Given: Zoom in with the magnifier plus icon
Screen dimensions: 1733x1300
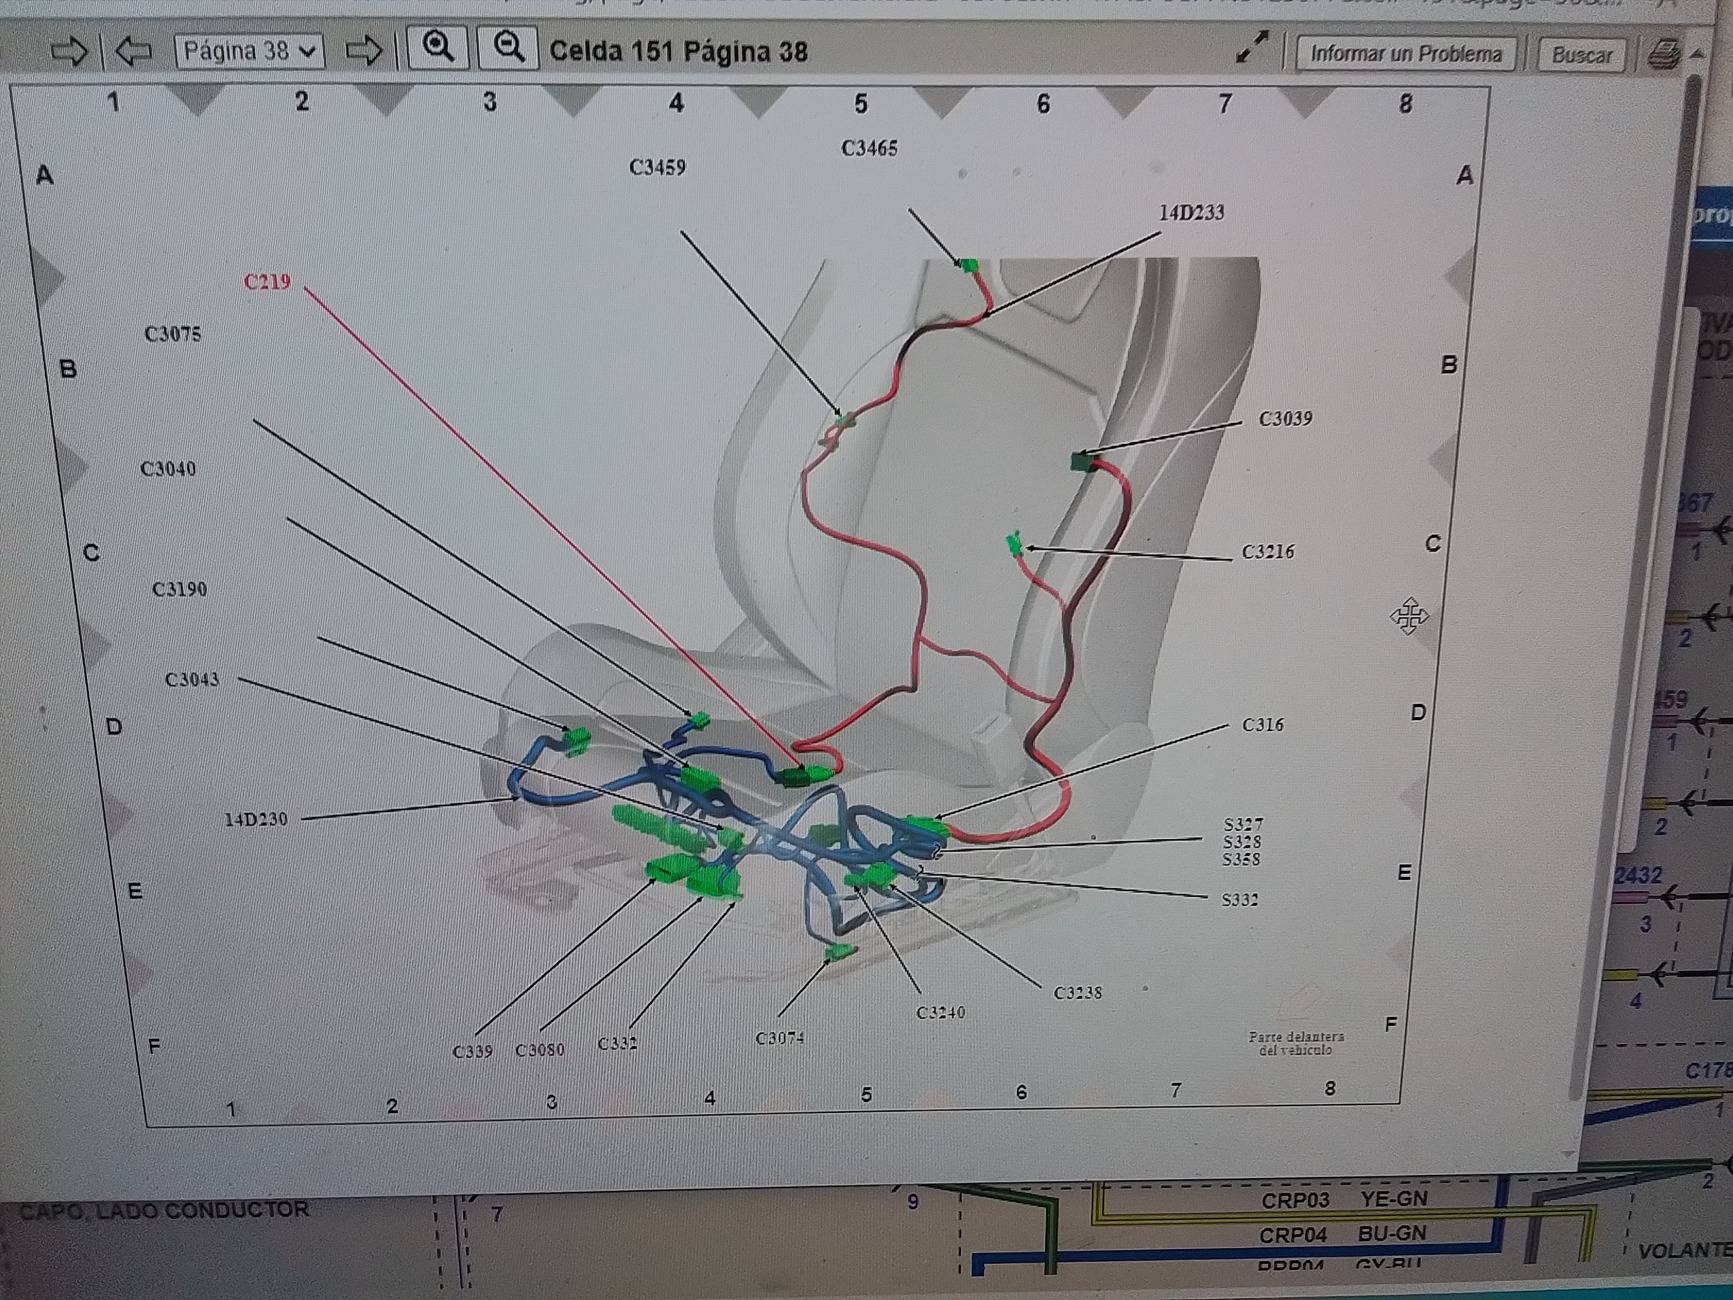Looking at the screenshot, I should (438, 48).
